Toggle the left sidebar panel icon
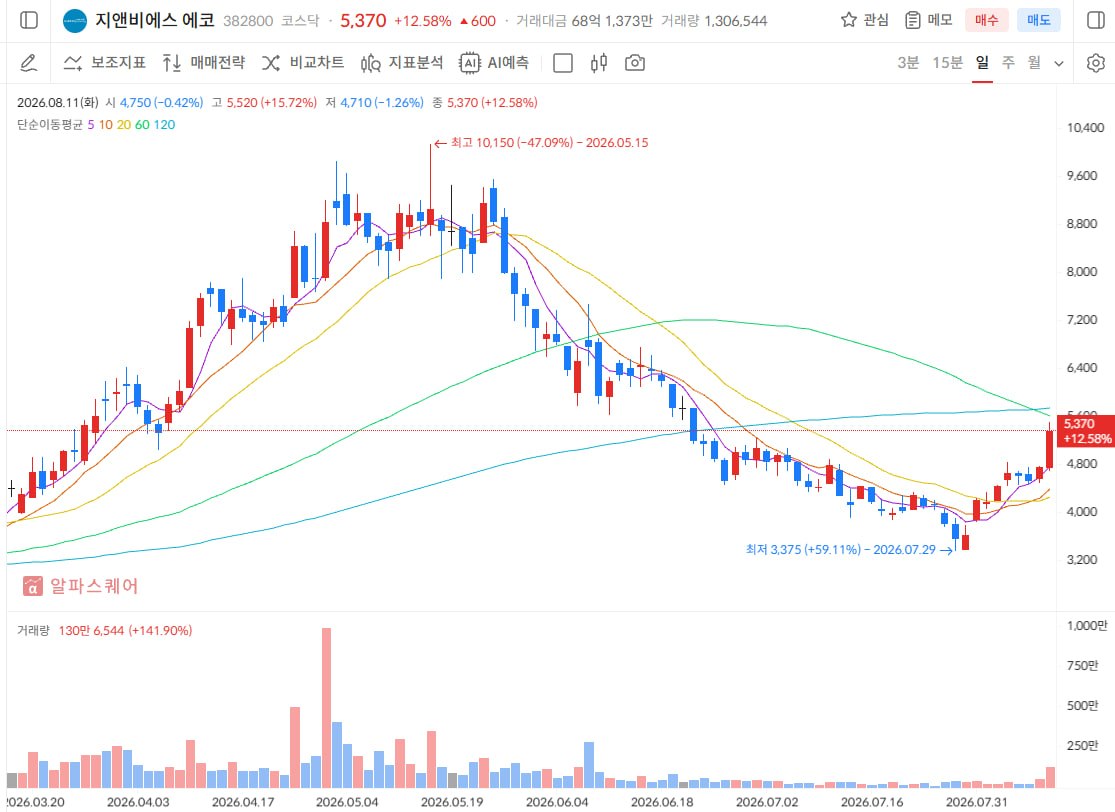 click(x=29, y=20)
